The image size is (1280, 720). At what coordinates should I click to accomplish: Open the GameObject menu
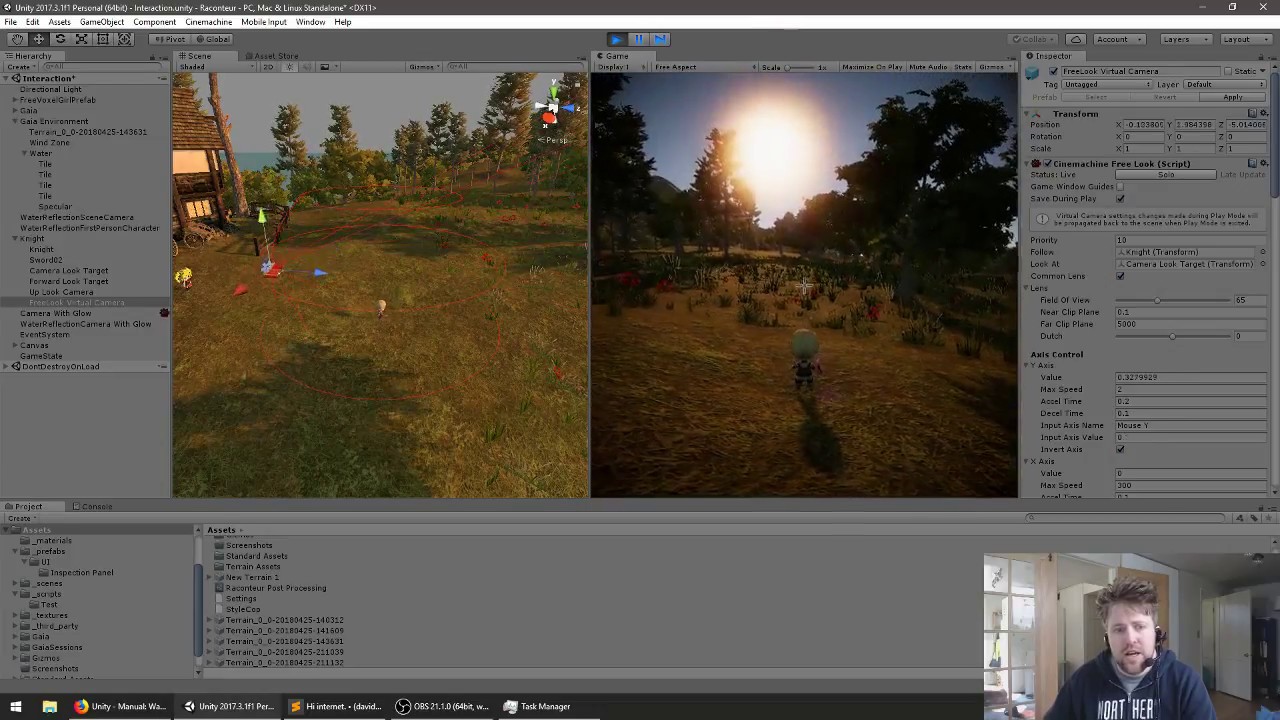click(102, 22)
